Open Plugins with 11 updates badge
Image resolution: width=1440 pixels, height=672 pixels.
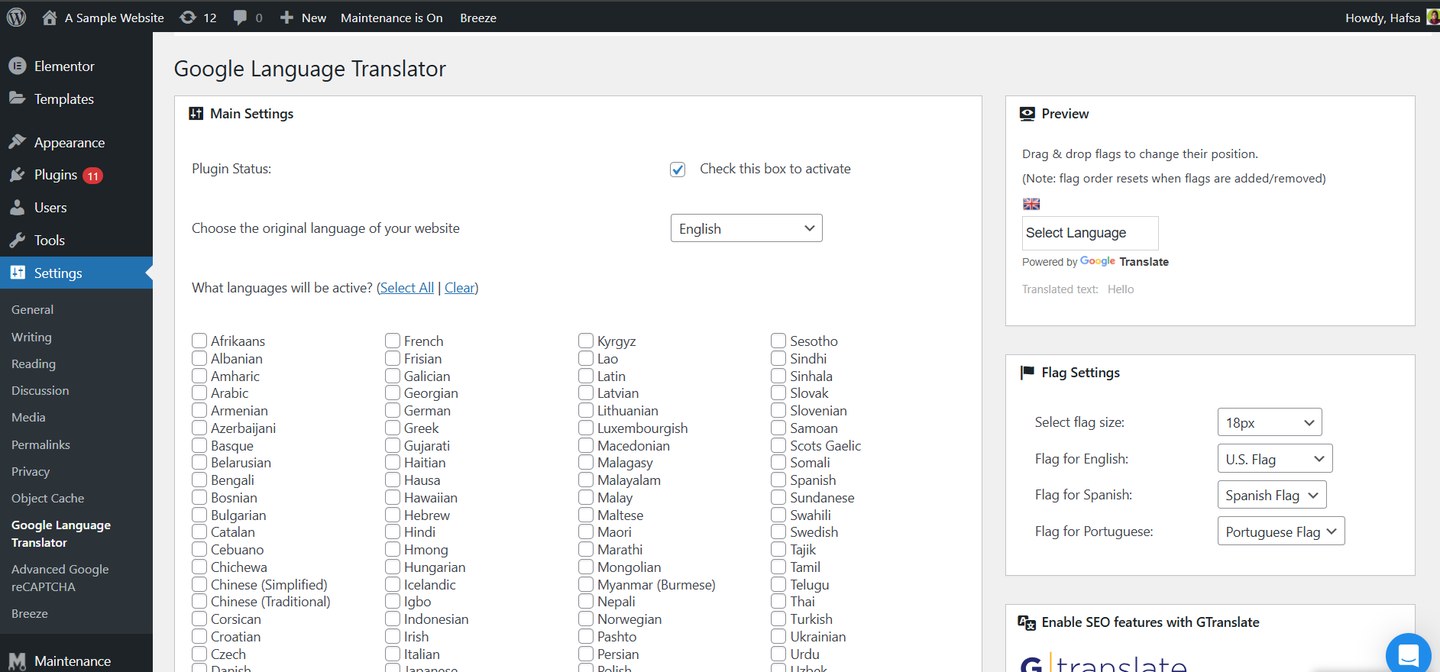[x=56, y=175]
